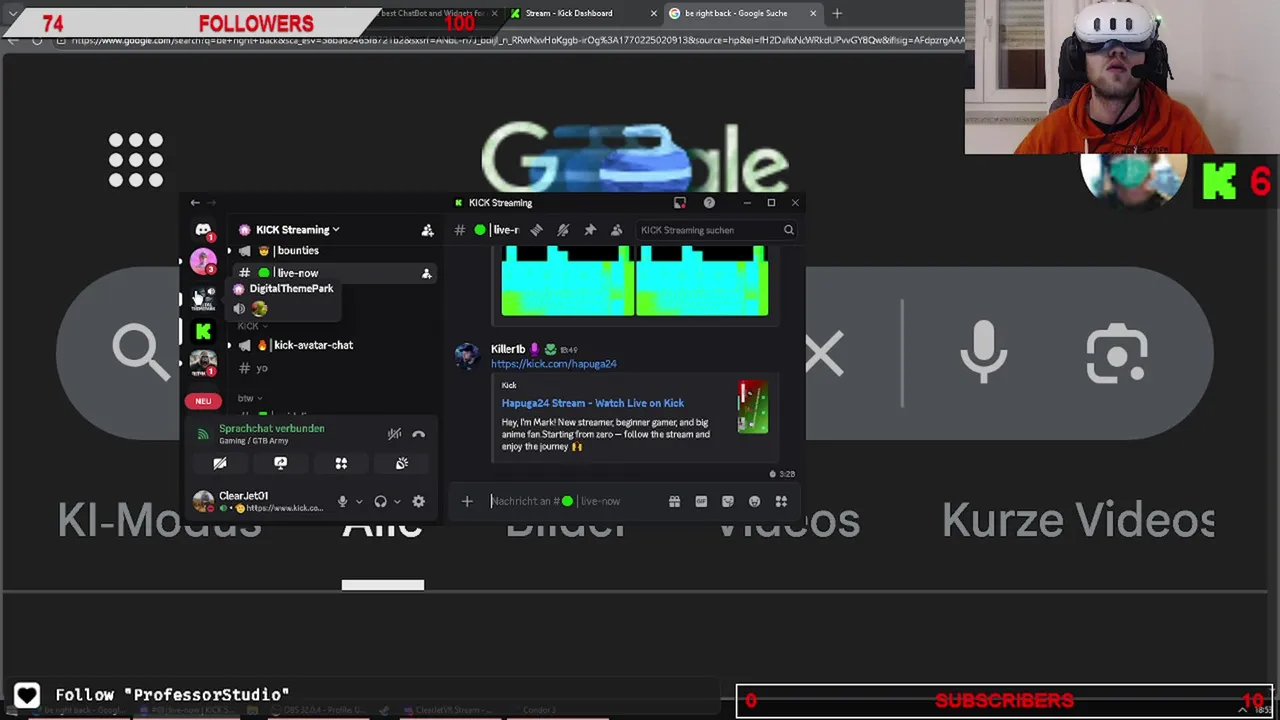The height and width of the screenshot is (720, 1280).
Task: Open the sticker picker
Action: pos(728,501)
